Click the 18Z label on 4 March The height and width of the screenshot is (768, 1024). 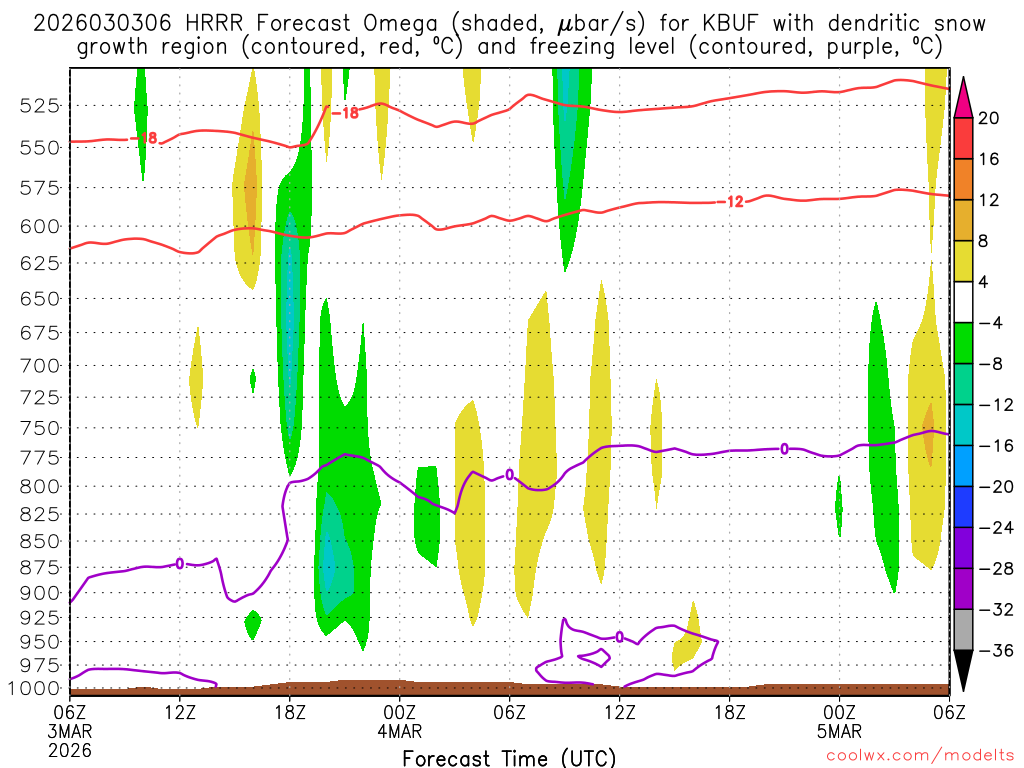click(729, 712)
